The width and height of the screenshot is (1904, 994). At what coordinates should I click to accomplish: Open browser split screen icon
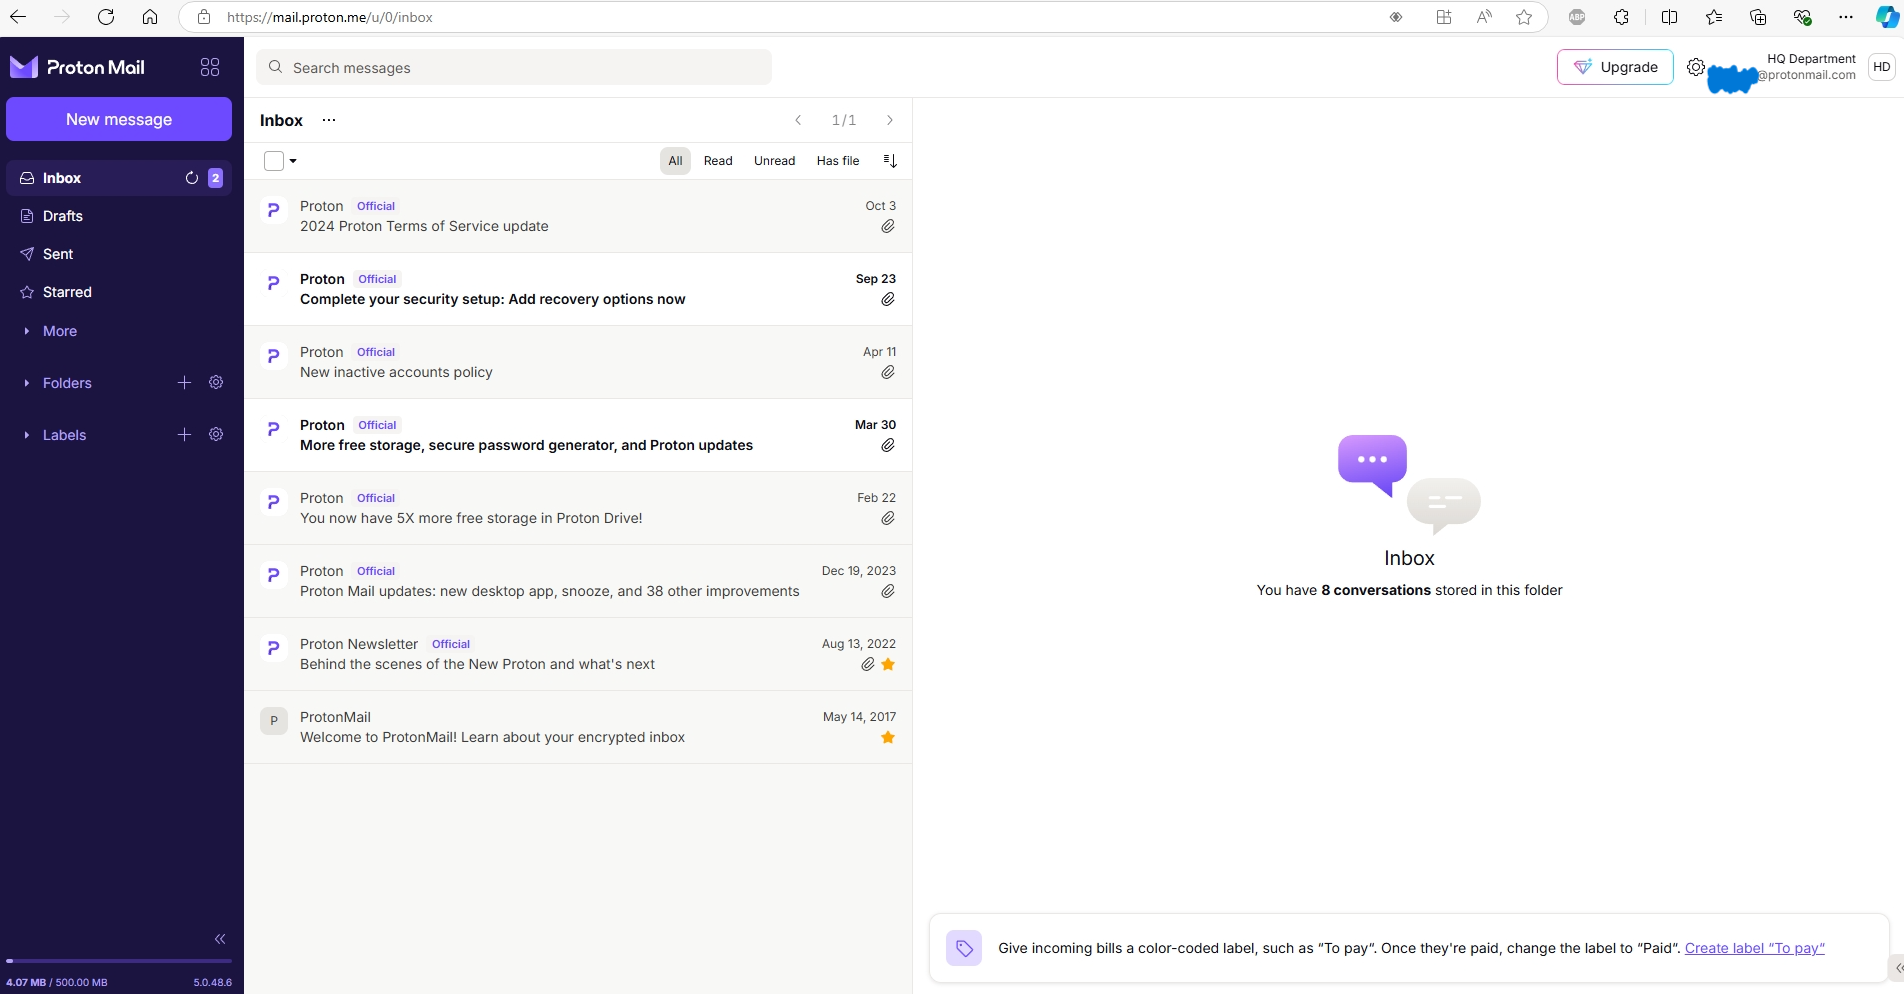[x=1669, y=17]
